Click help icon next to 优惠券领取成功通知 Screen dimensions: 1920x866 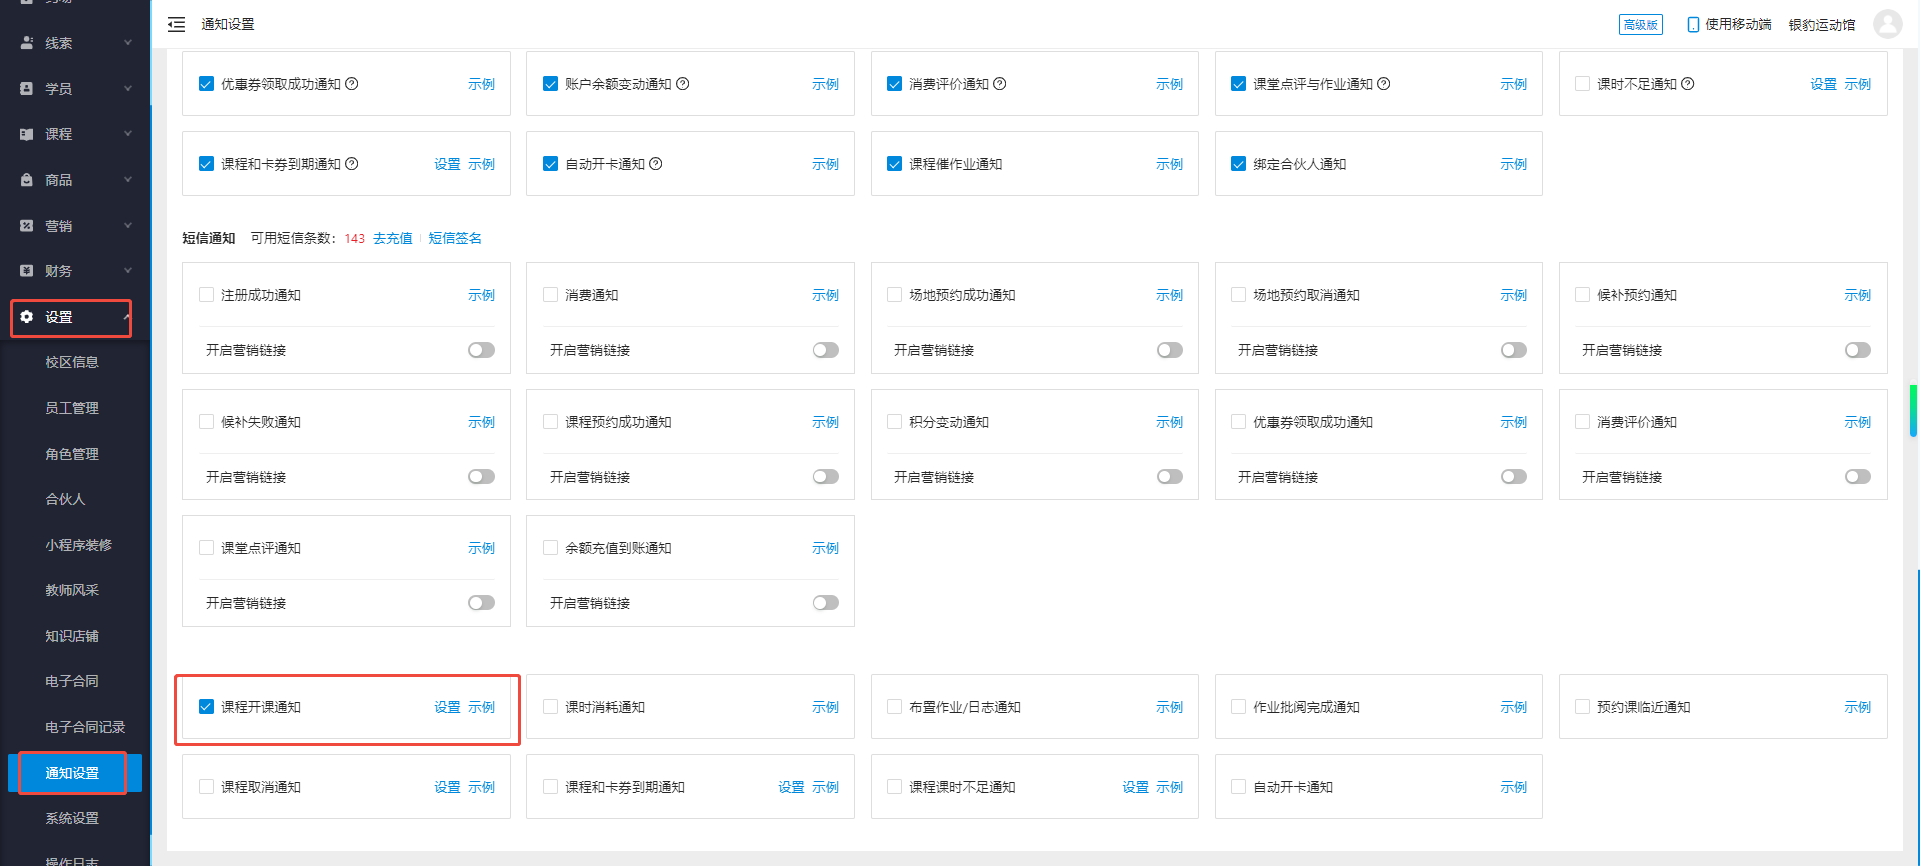click(352, 84)
